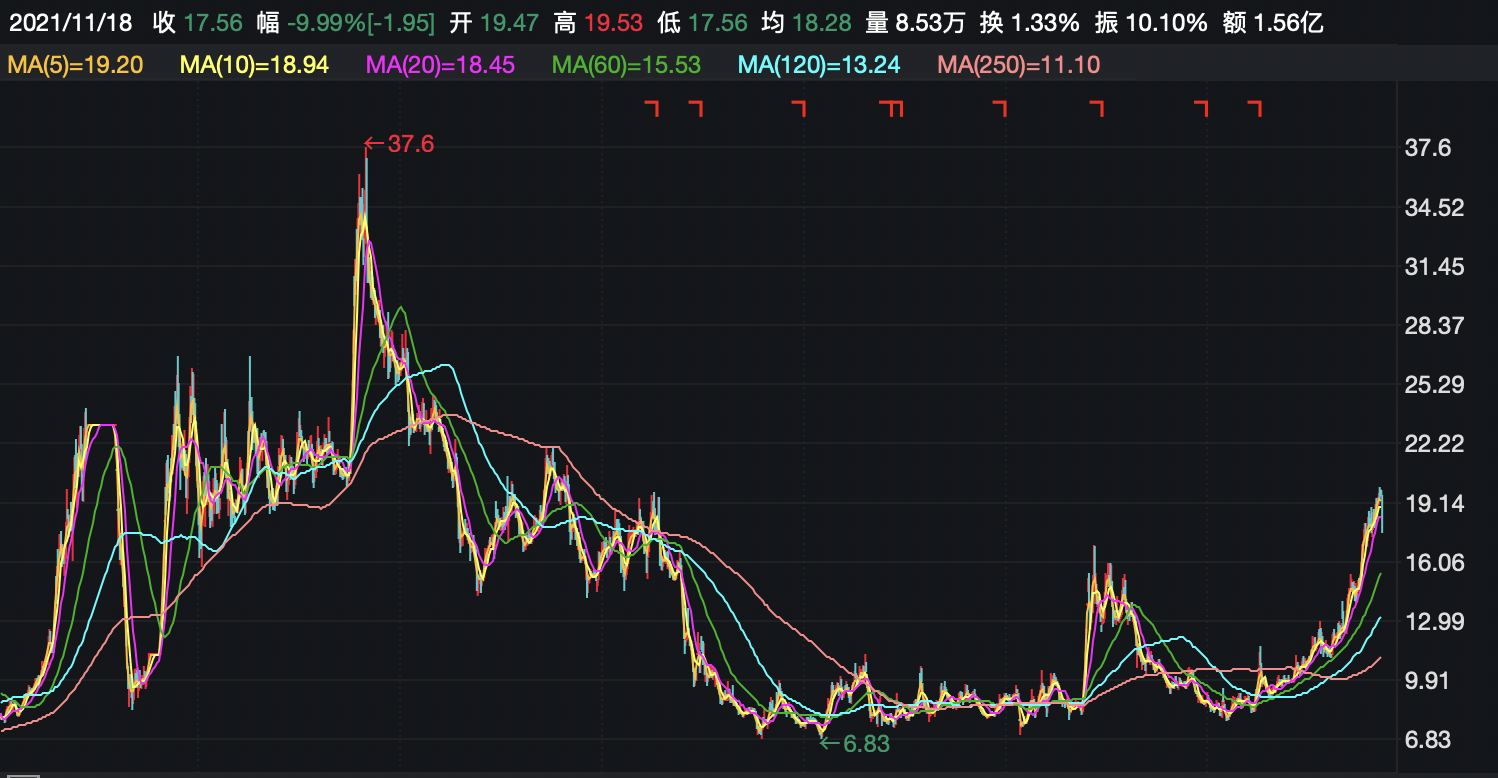Open the MA(60)=15.53 indicator settings

[x=626, y=66]
